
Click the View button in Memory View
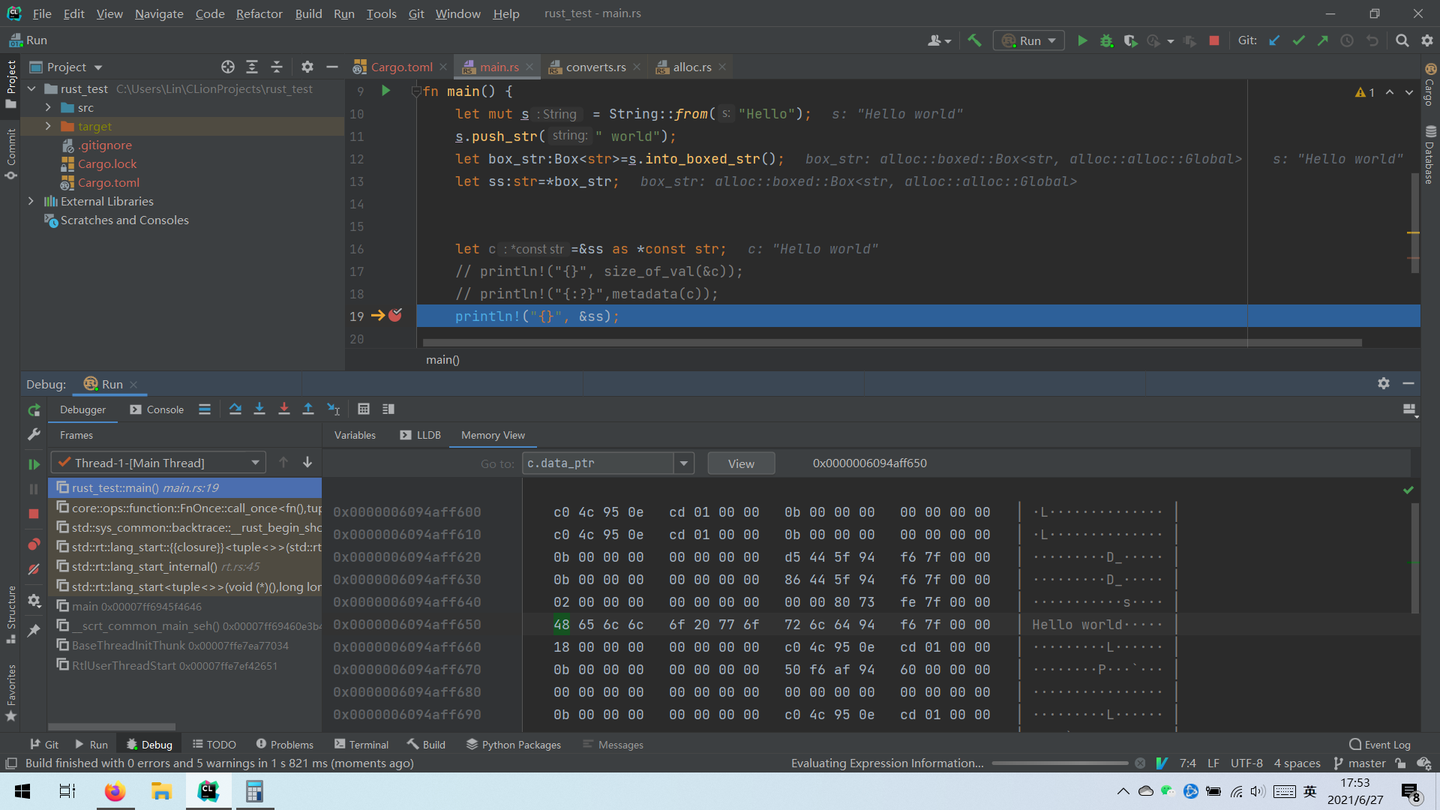click(741, 464)
